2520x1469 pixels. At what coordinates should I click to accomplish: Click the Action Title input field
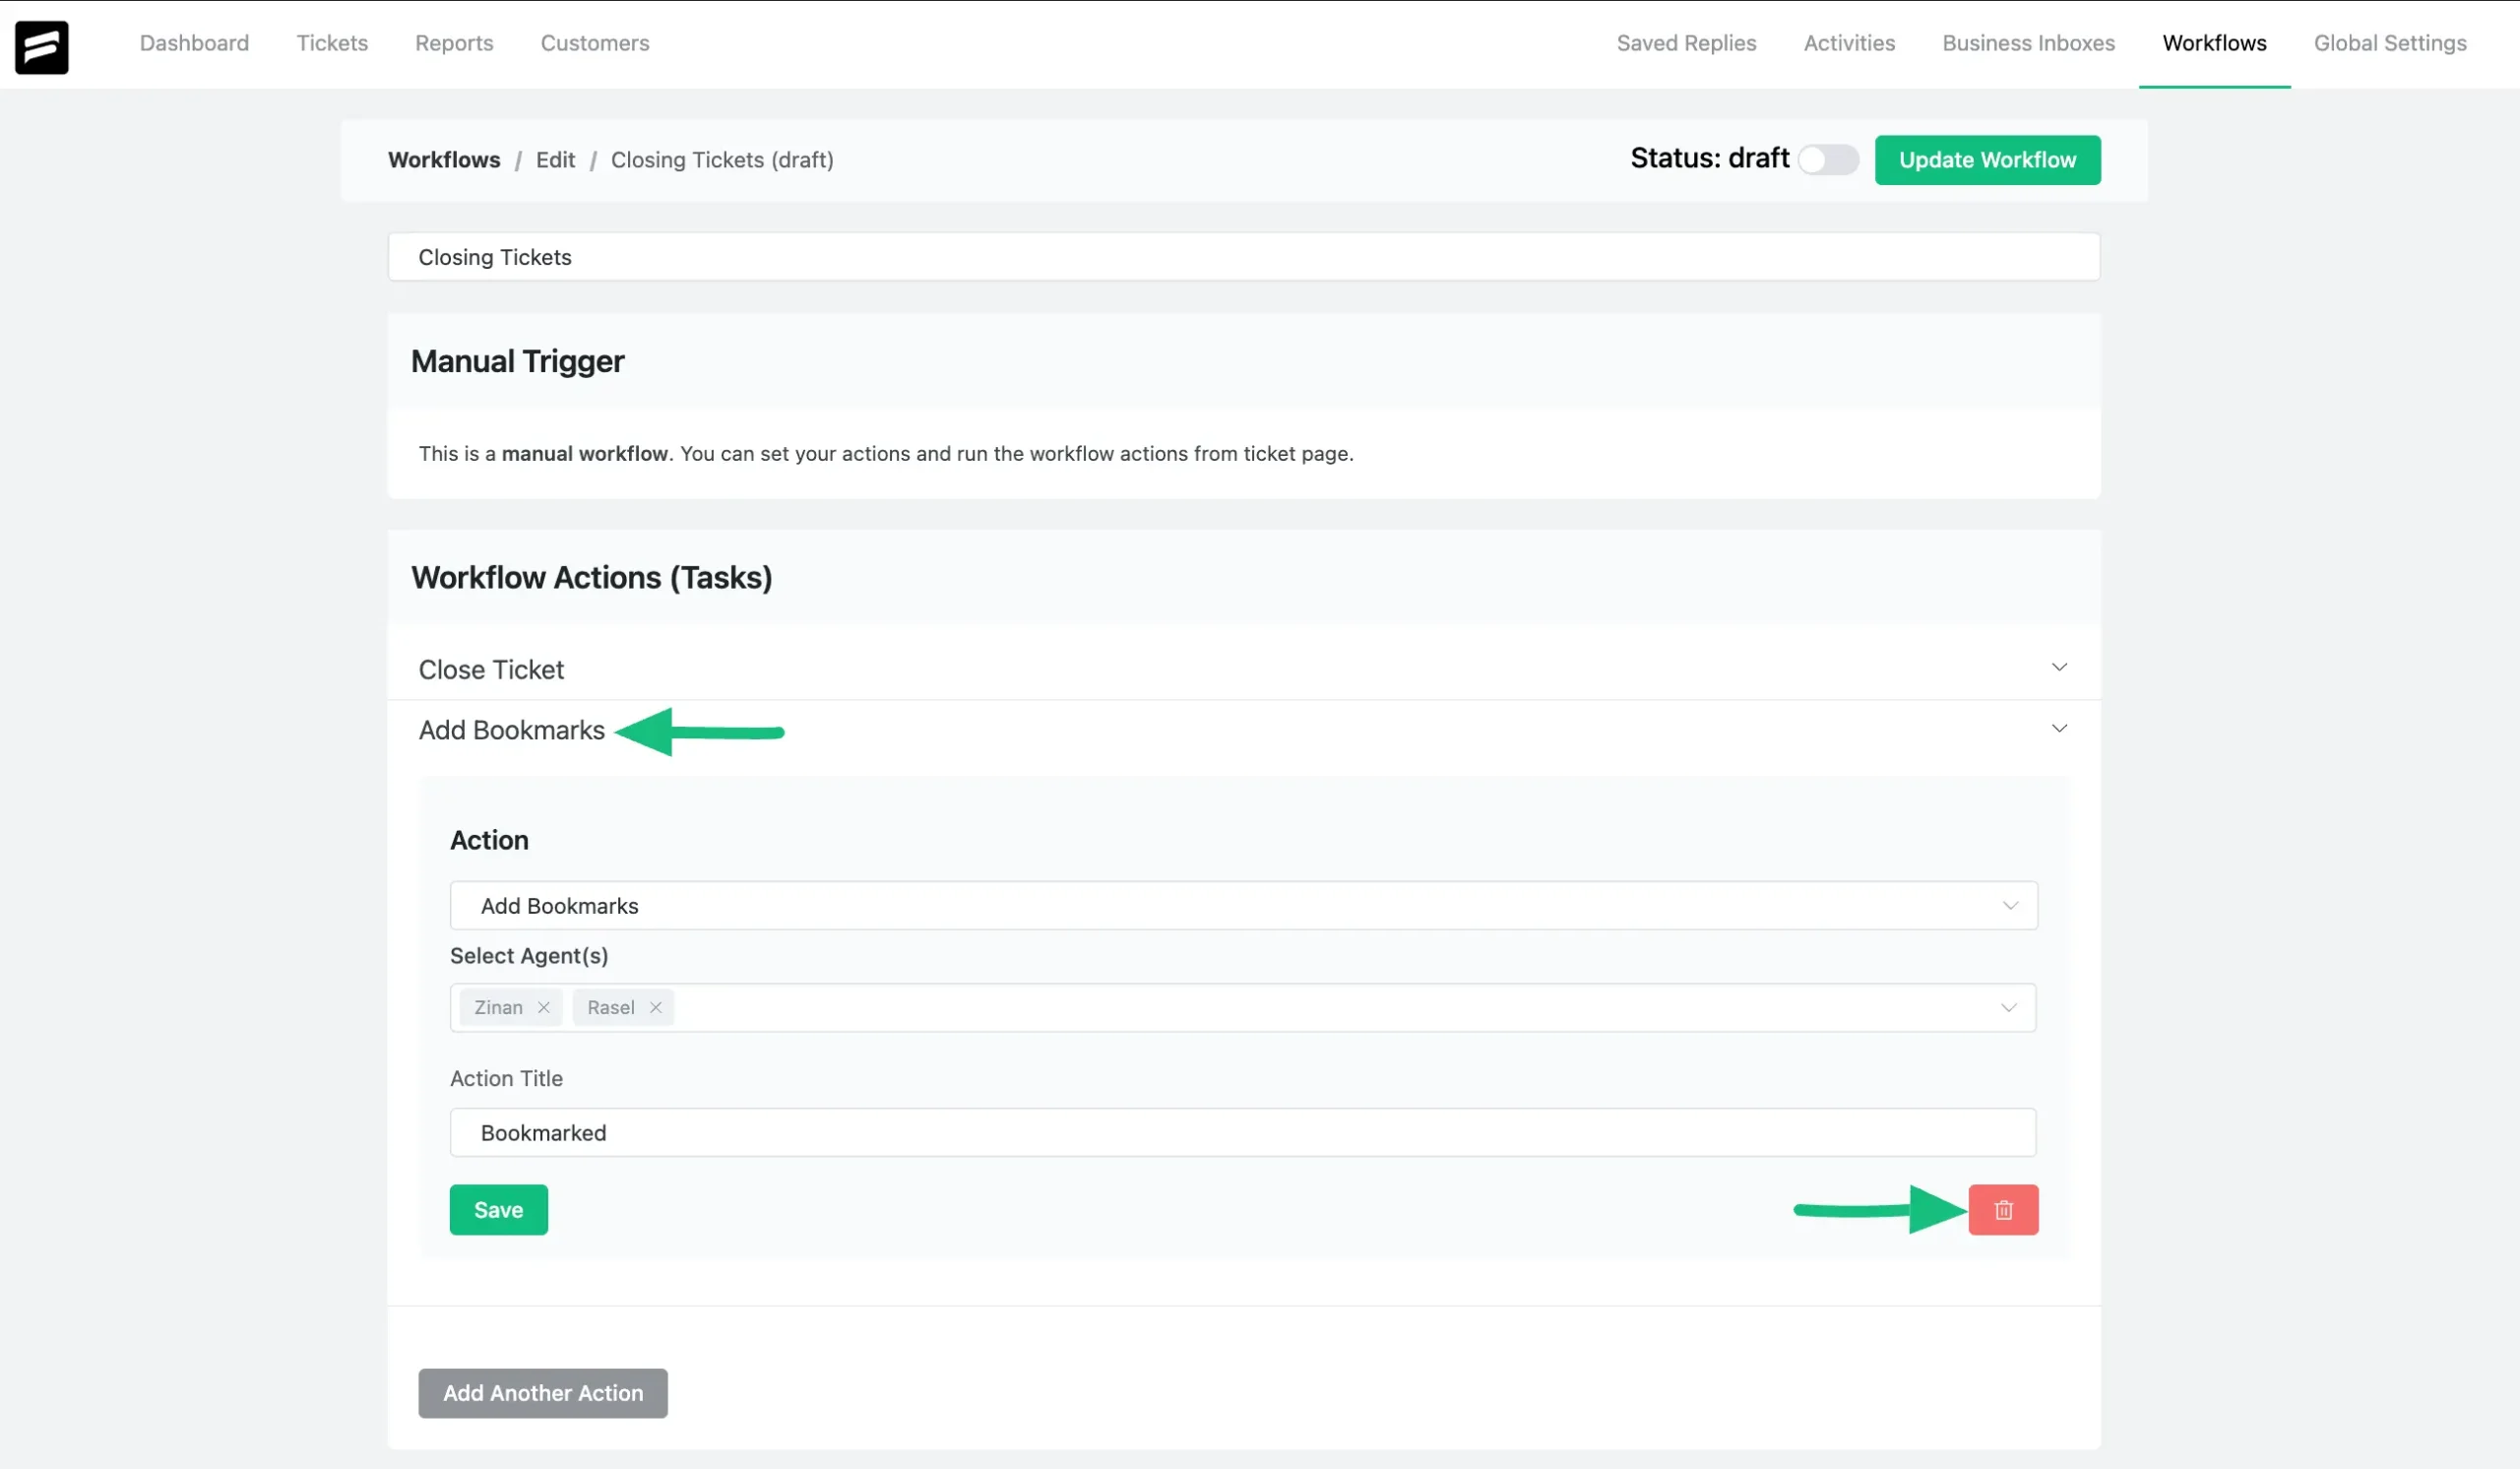coord(1240,1131)
